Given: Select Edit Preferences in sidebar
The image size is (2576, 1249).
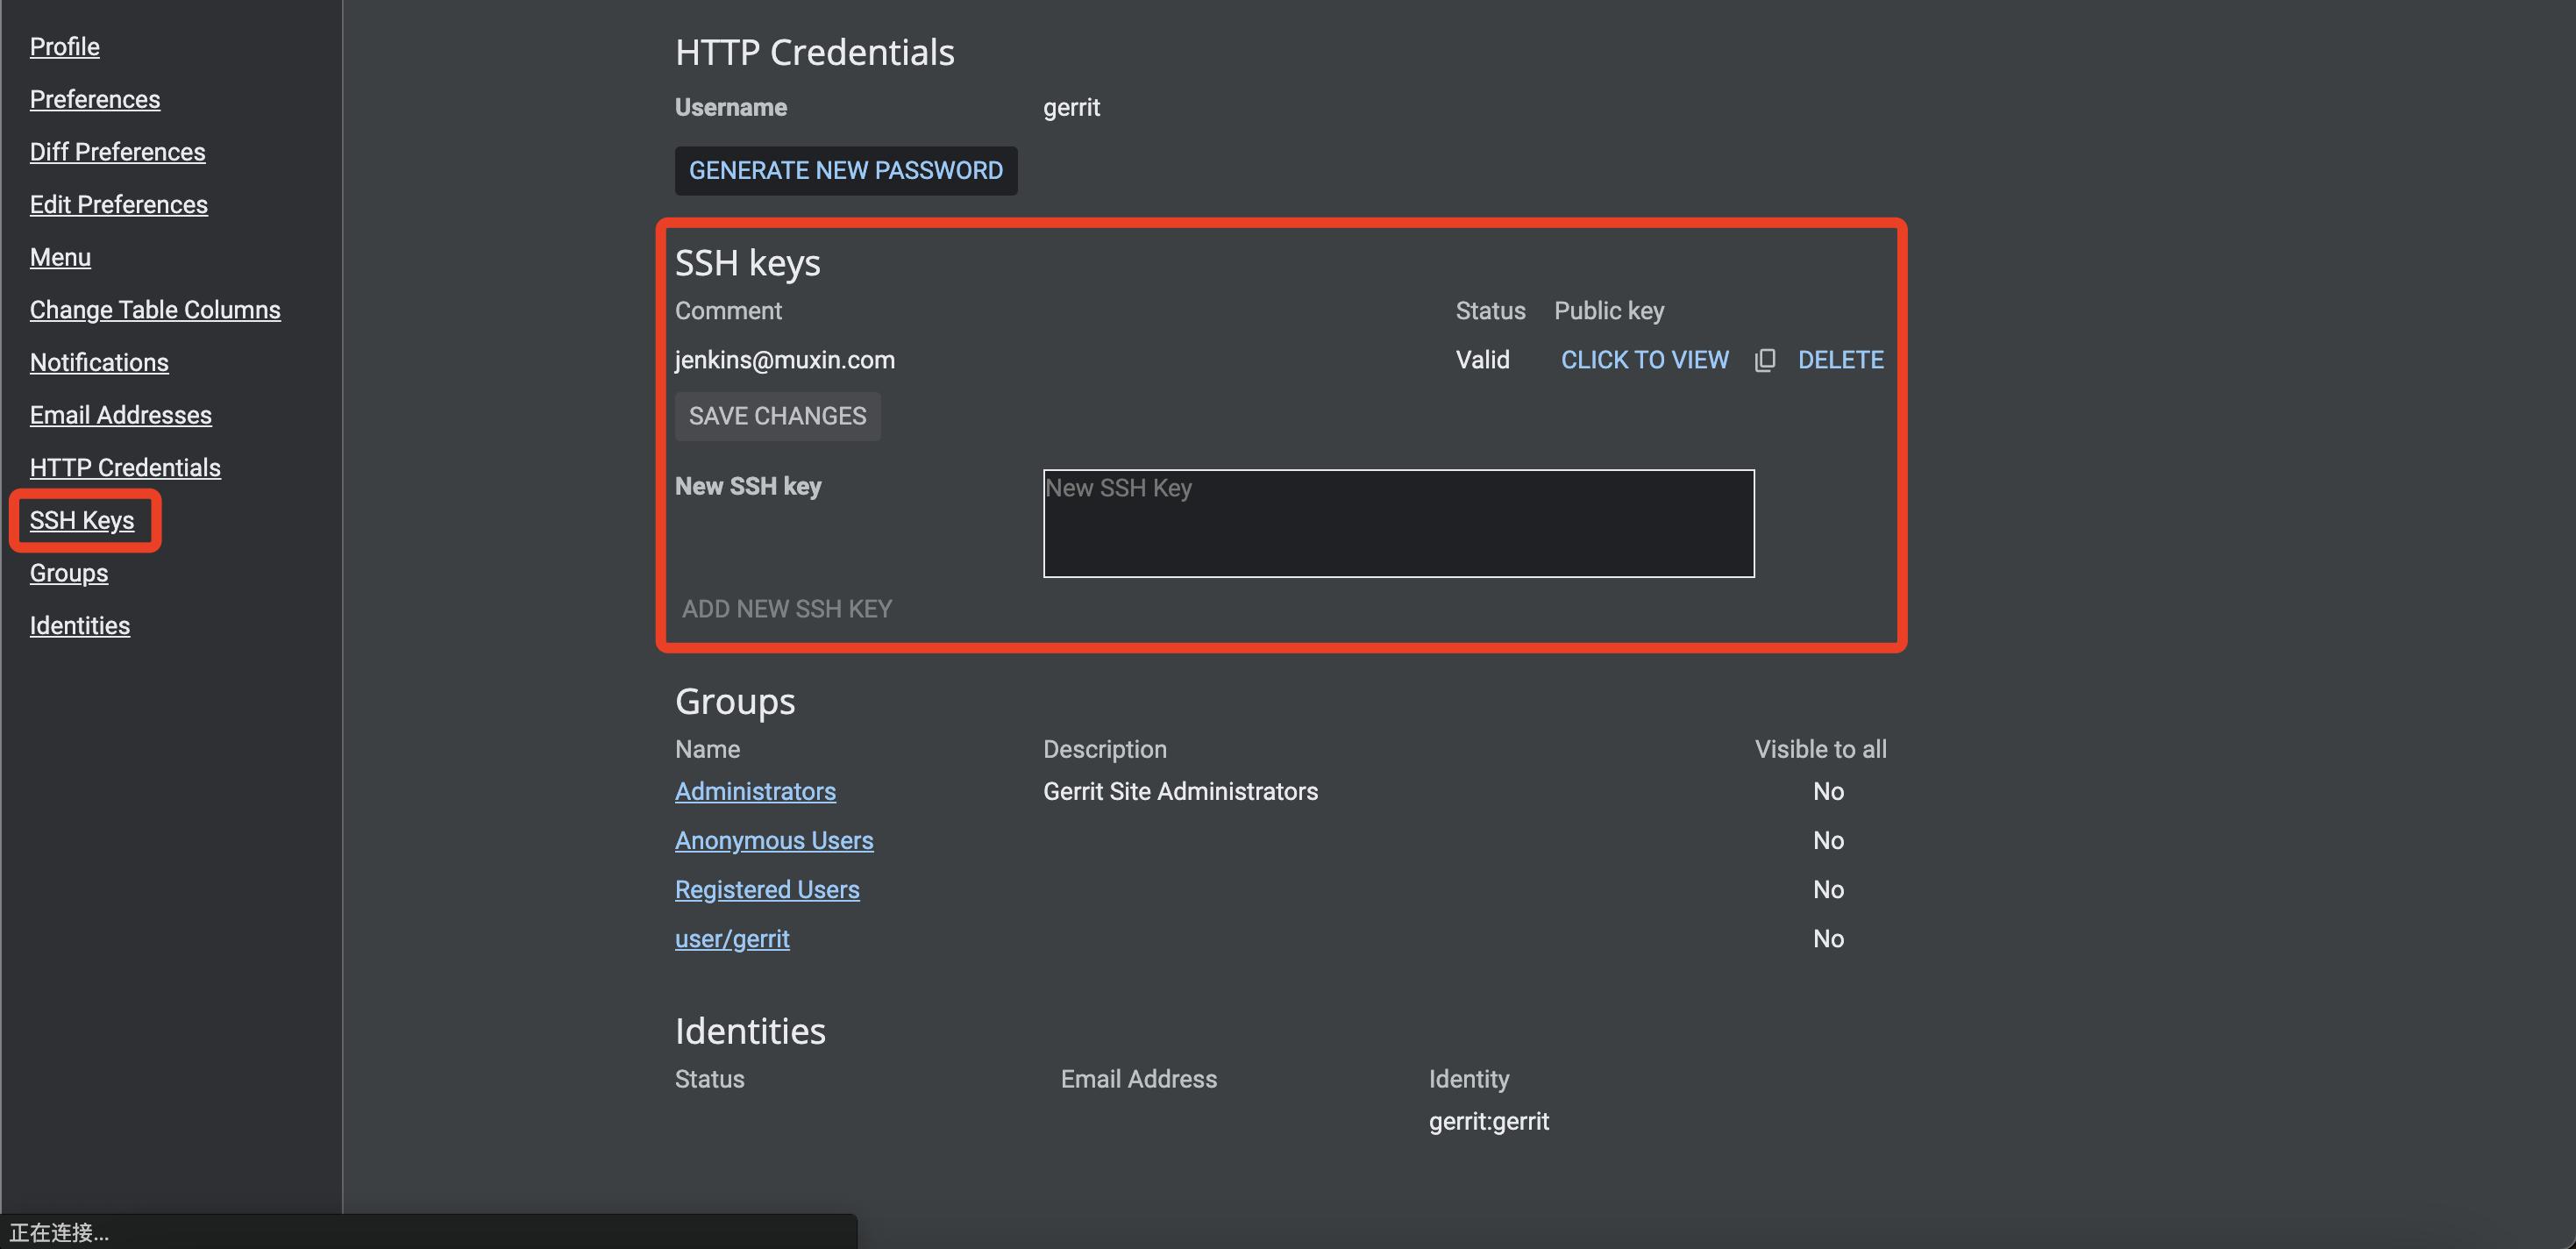Looking at the screenshot, I should [x=118, y=204].
